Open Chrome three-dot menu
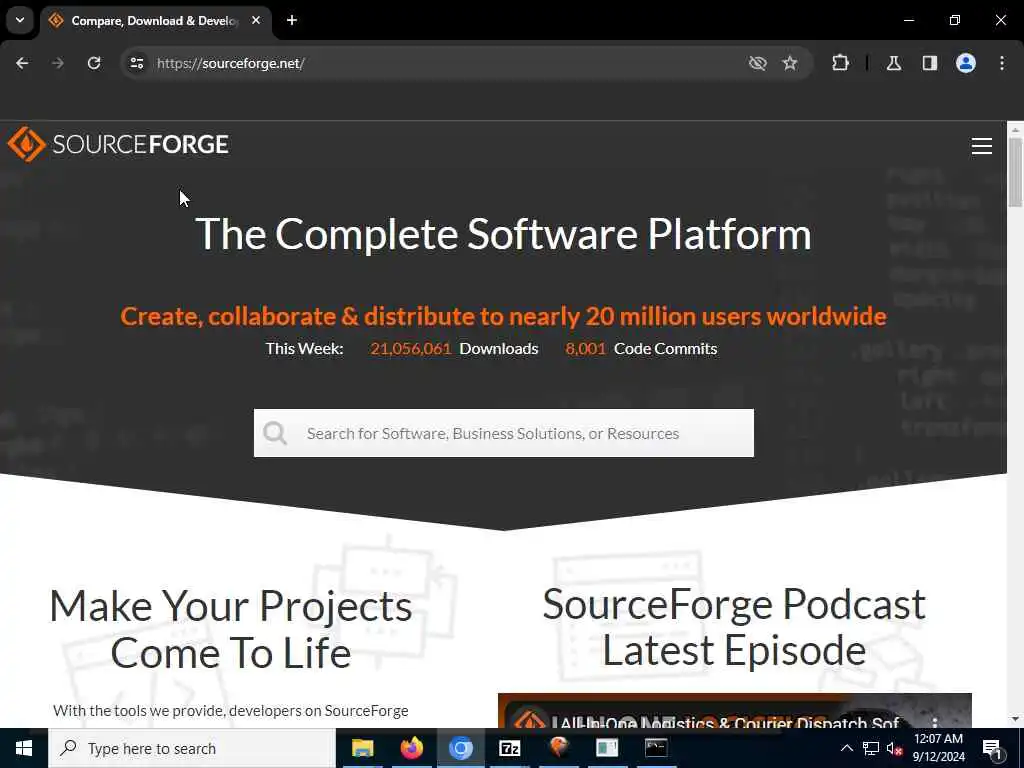Viewport: 1024px width, 768px height. coord(1002,63)
